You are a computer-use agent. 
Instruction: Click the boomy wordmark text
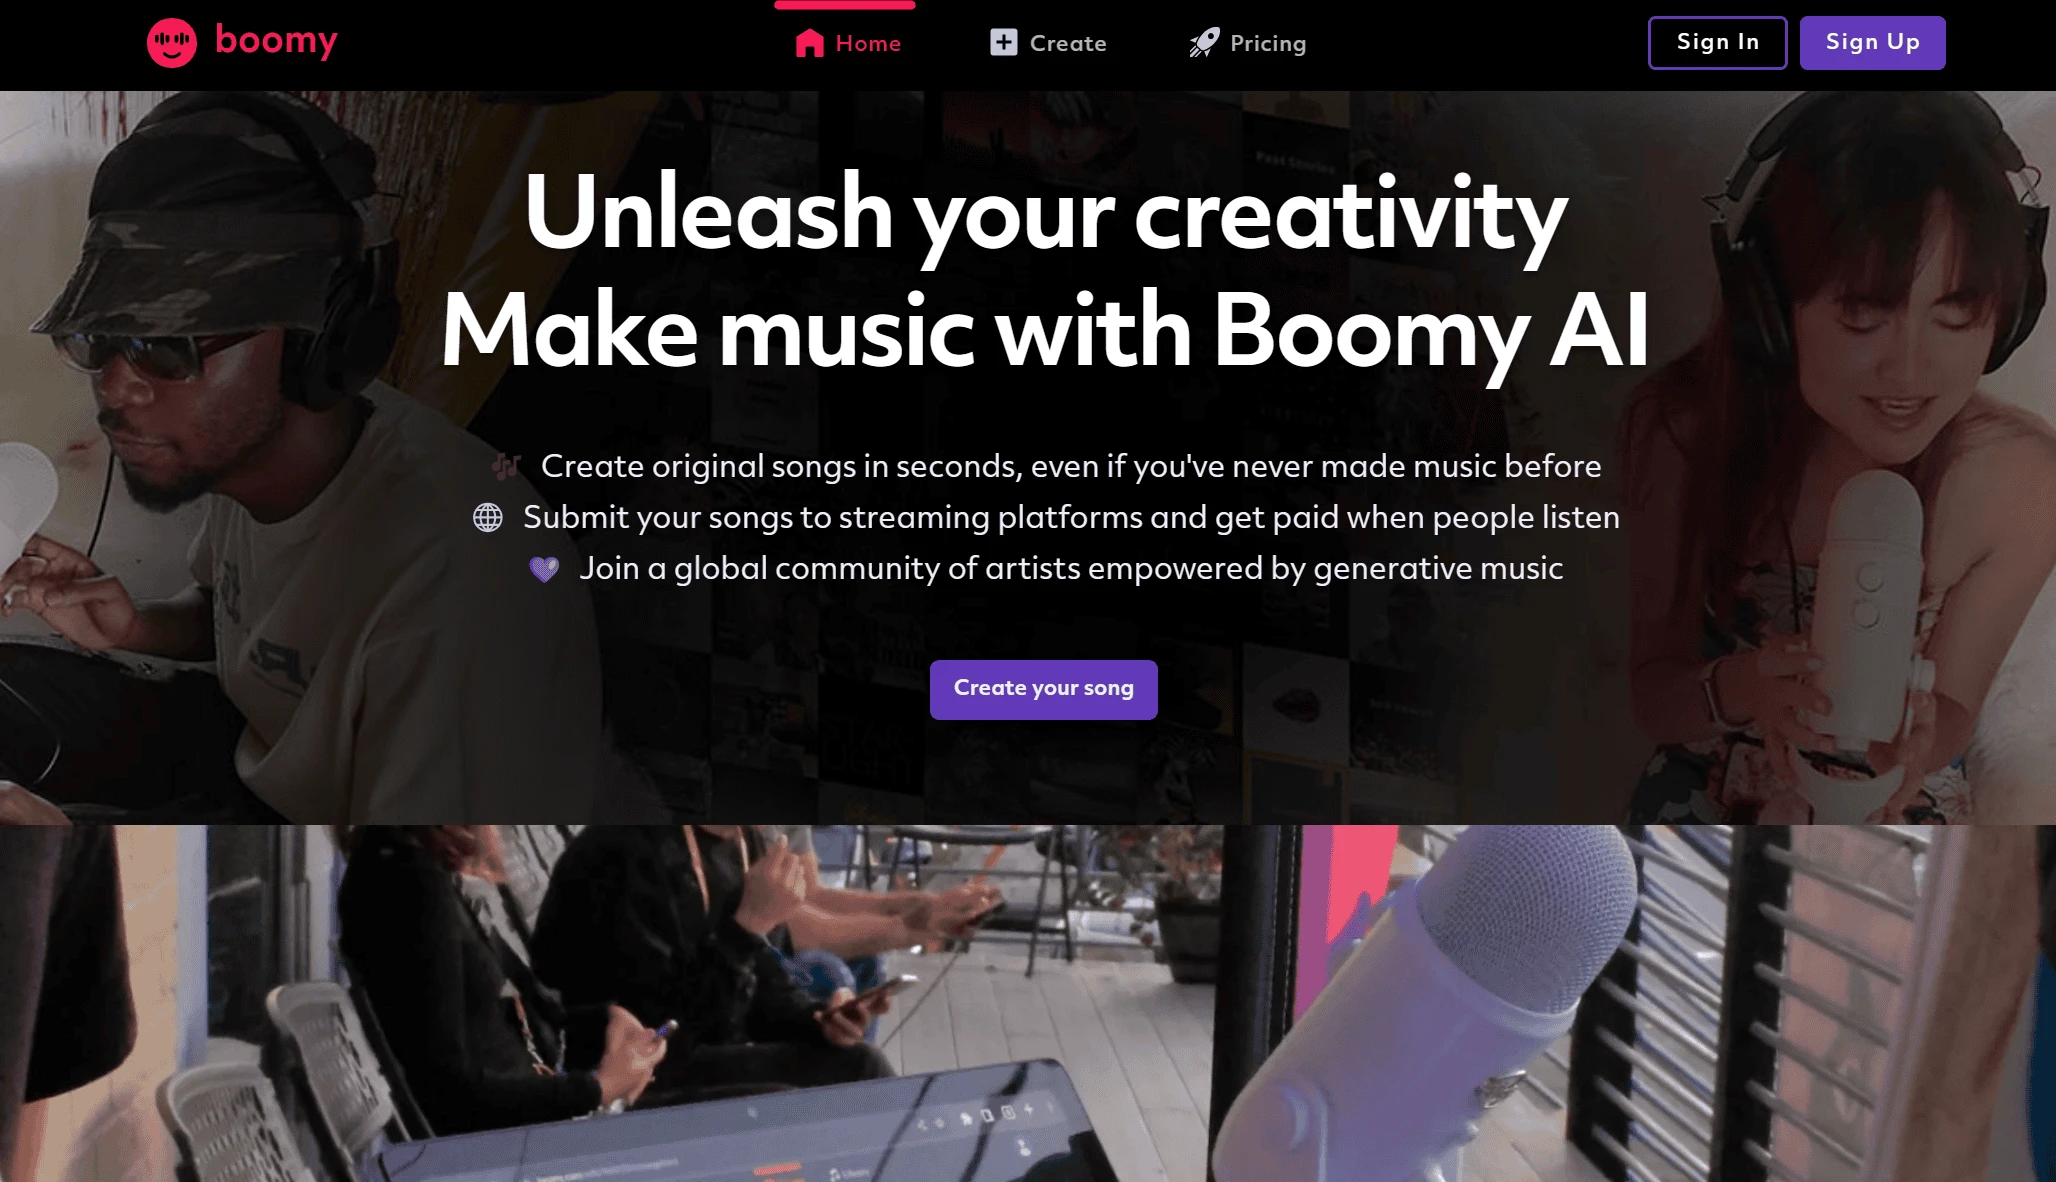click(x=276, y=41)
